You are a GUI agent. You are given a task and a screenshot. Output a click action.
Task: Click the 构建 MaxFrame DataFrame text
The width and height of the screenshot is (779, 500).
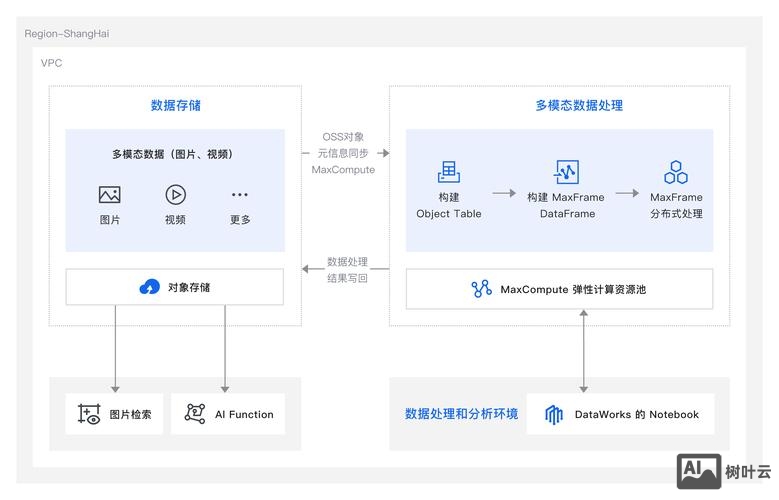566,205
